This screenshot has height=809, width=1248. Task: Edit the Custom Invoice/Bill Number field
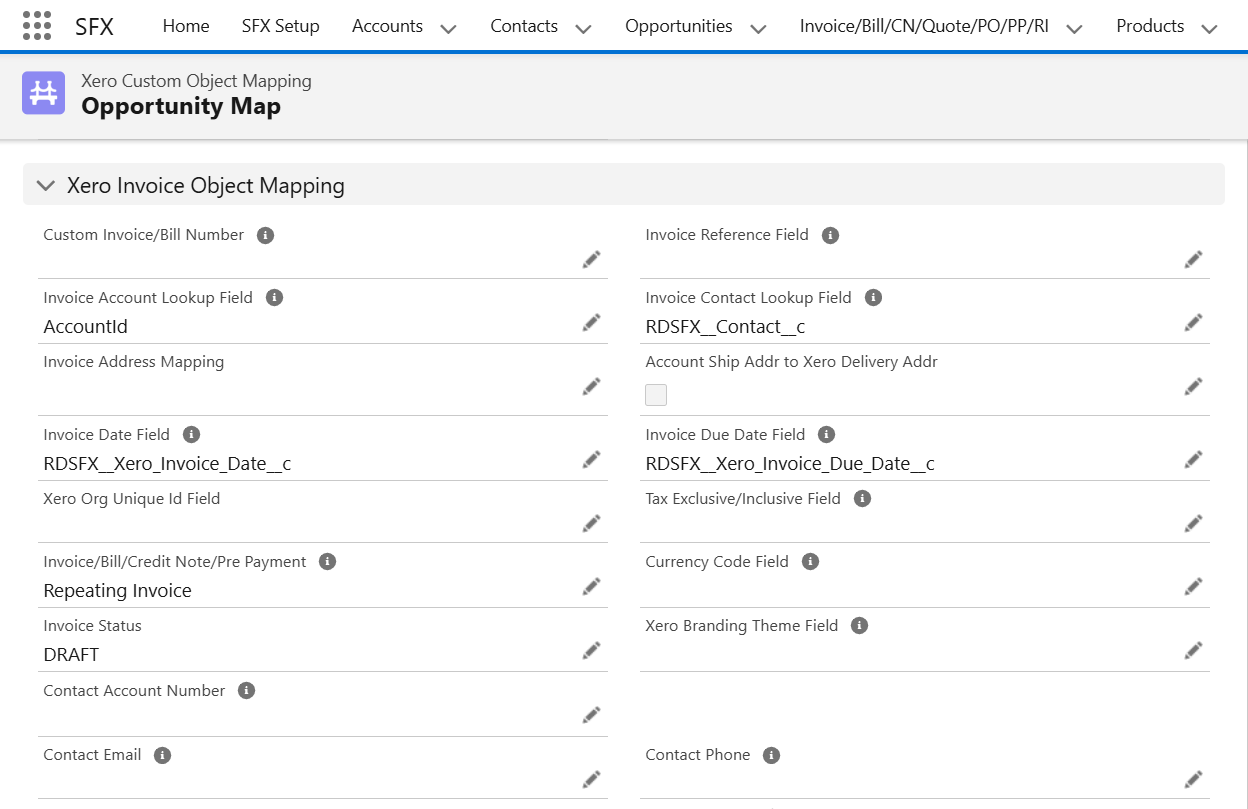[x=591, y=260]
